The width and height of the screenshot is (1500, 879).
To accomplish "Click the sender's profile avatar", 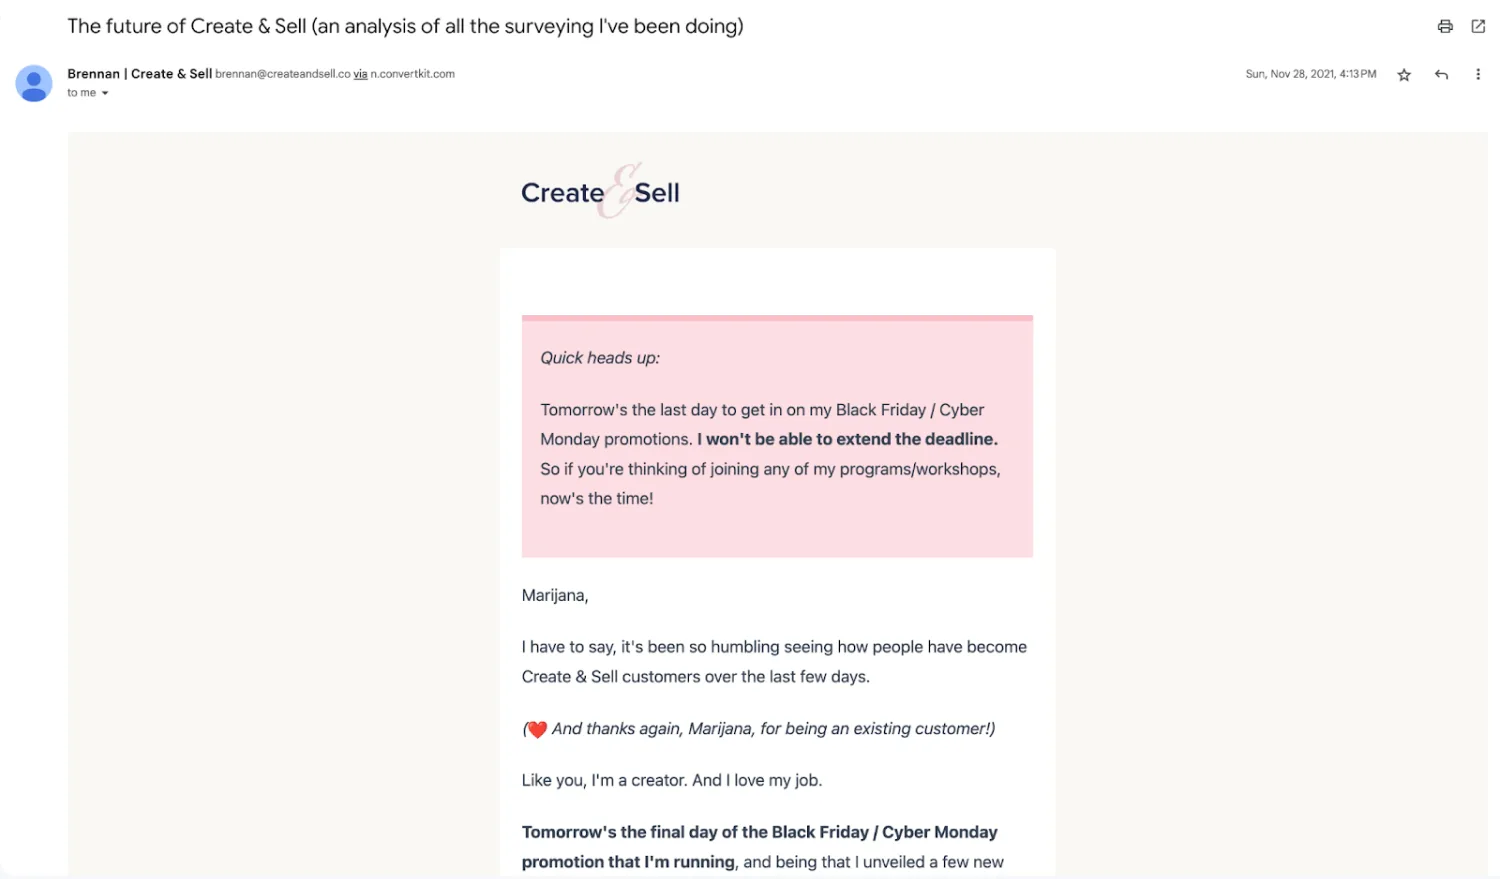I will [x=34, y=83].
